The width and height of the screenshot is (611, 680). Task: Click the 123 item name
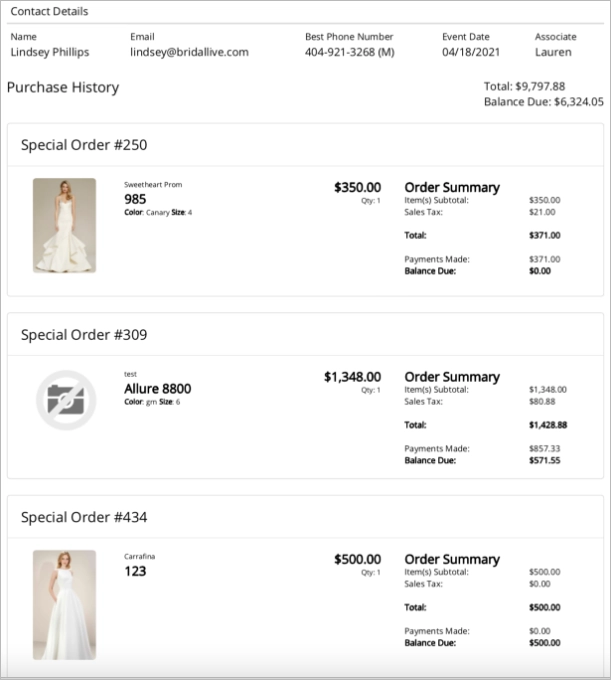coord(135,571)
